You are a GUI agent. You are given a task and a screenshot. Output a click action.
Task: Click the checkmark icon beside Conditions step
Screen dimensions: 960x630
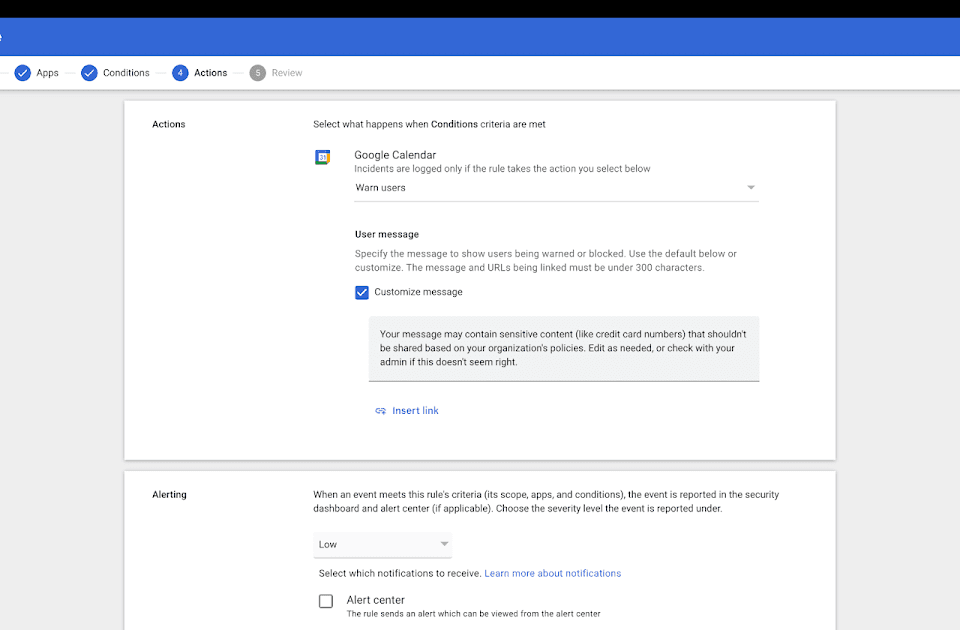click(x=89, y=73)
